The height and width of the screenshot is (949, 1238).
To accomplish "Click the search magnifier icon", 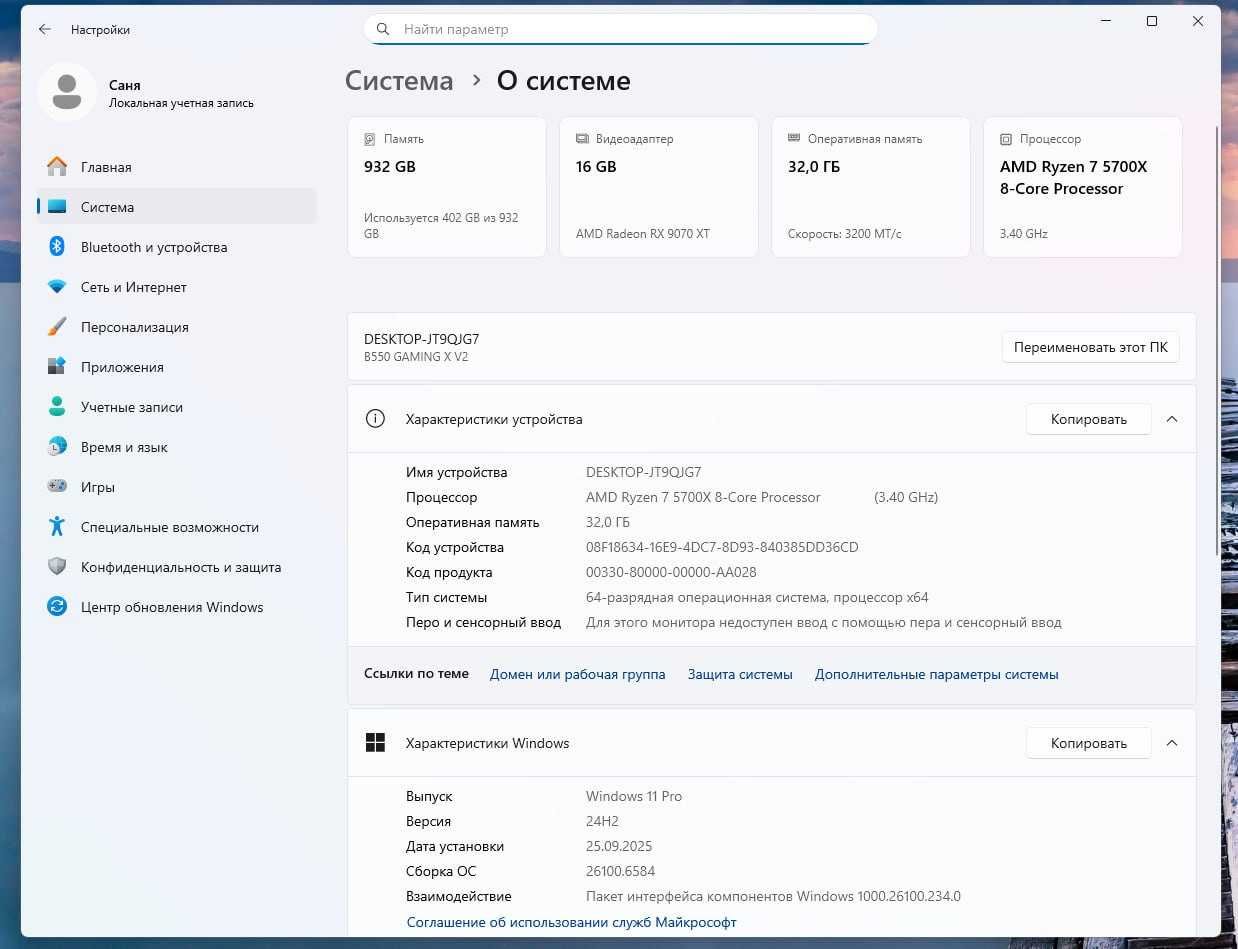I will [x=382, y=29].
